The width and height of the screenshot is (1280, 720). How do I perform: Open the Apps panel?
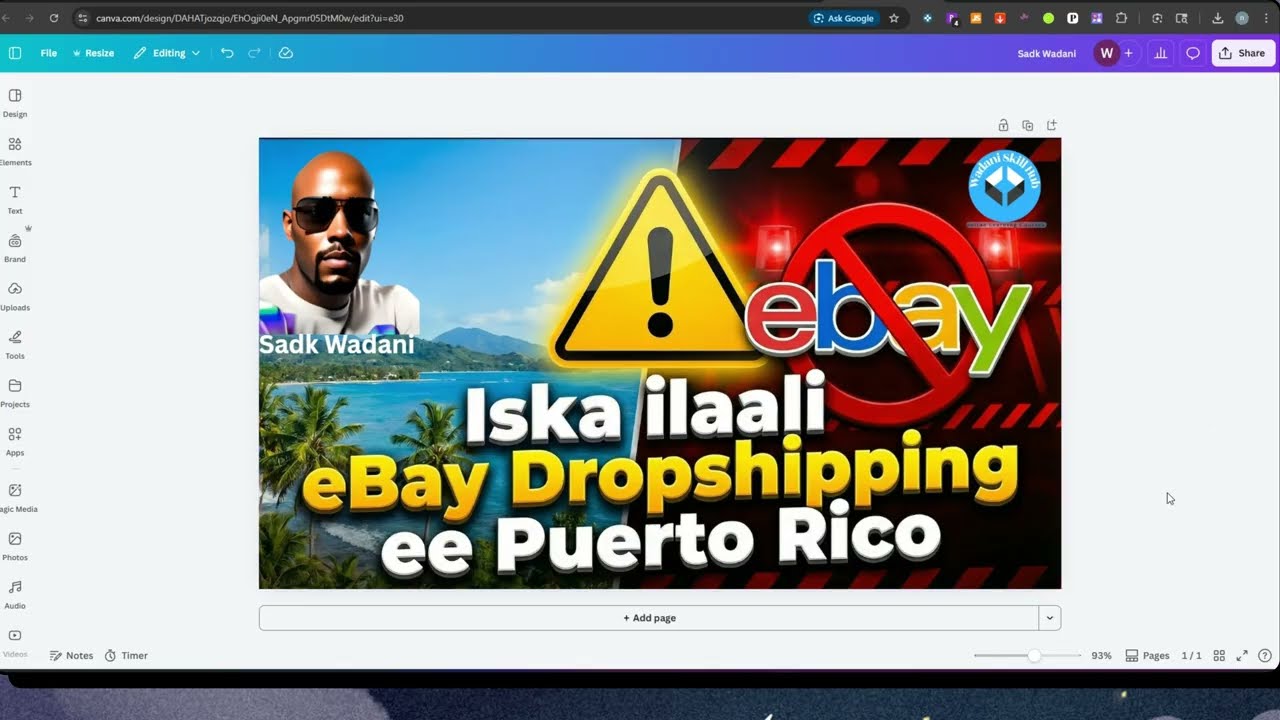pyautogui.click(x=15, y=442)
